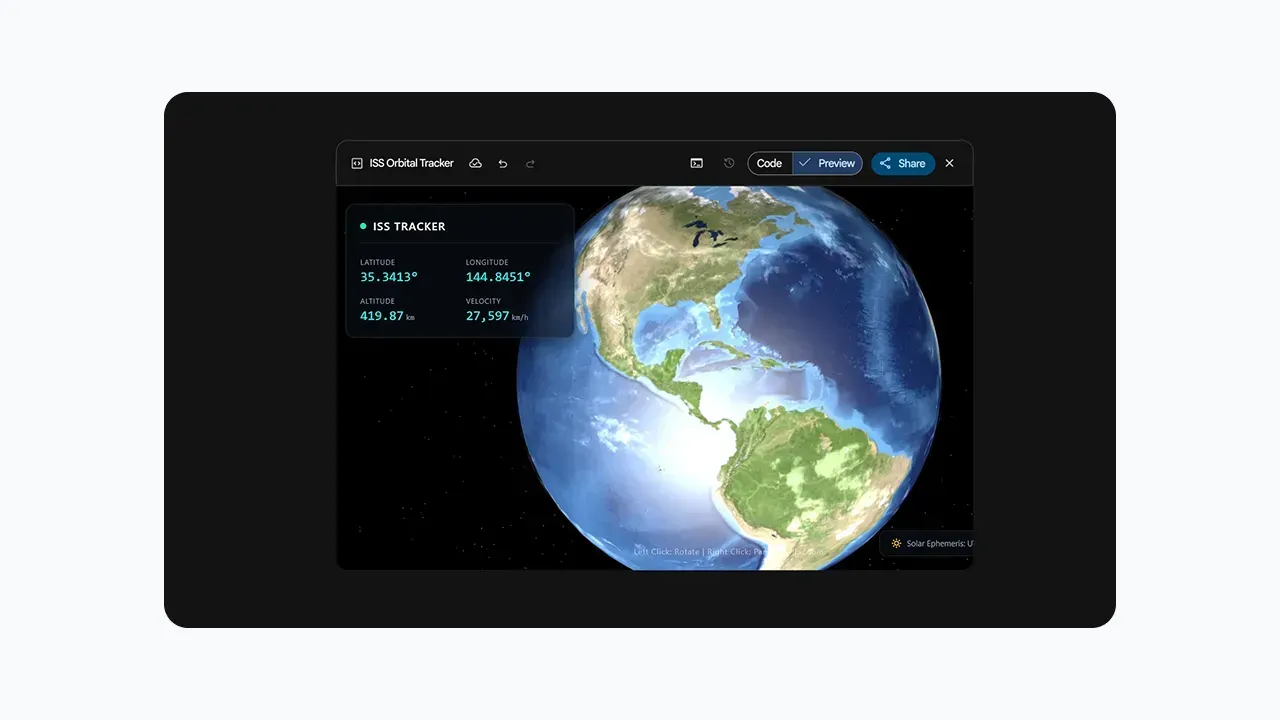Screen dimensions: 1280x720
Task: Click the ISS Orbital Tracker title
Action: tap(412, 163)
